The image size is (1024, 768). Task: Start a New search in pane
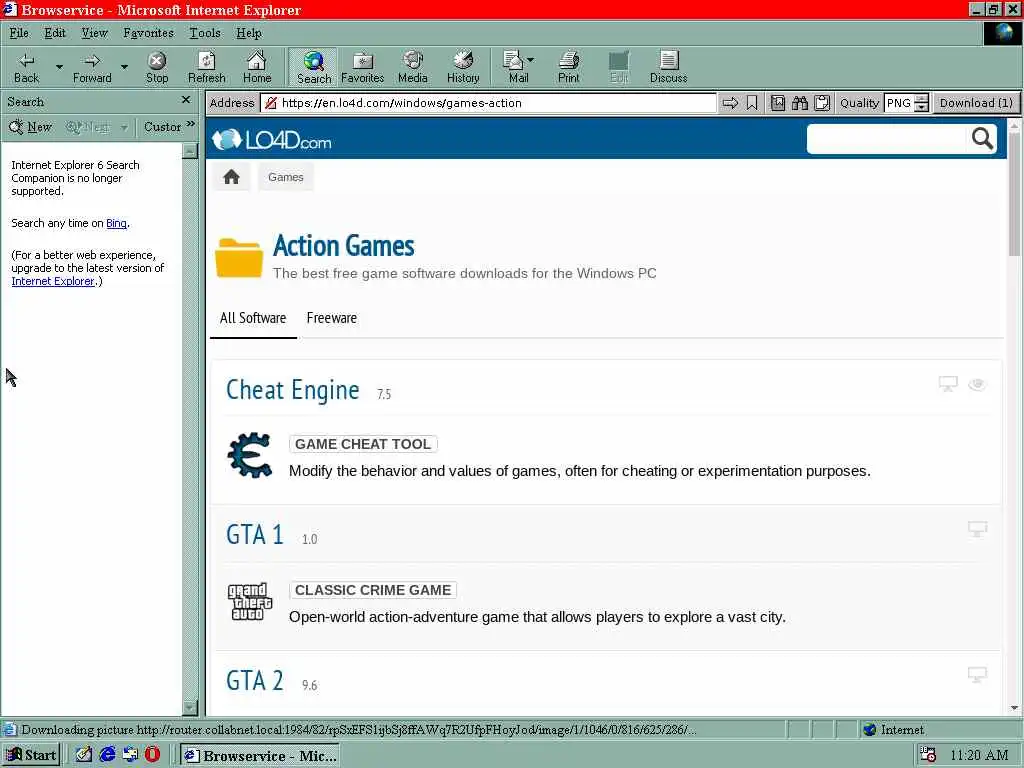31,127
